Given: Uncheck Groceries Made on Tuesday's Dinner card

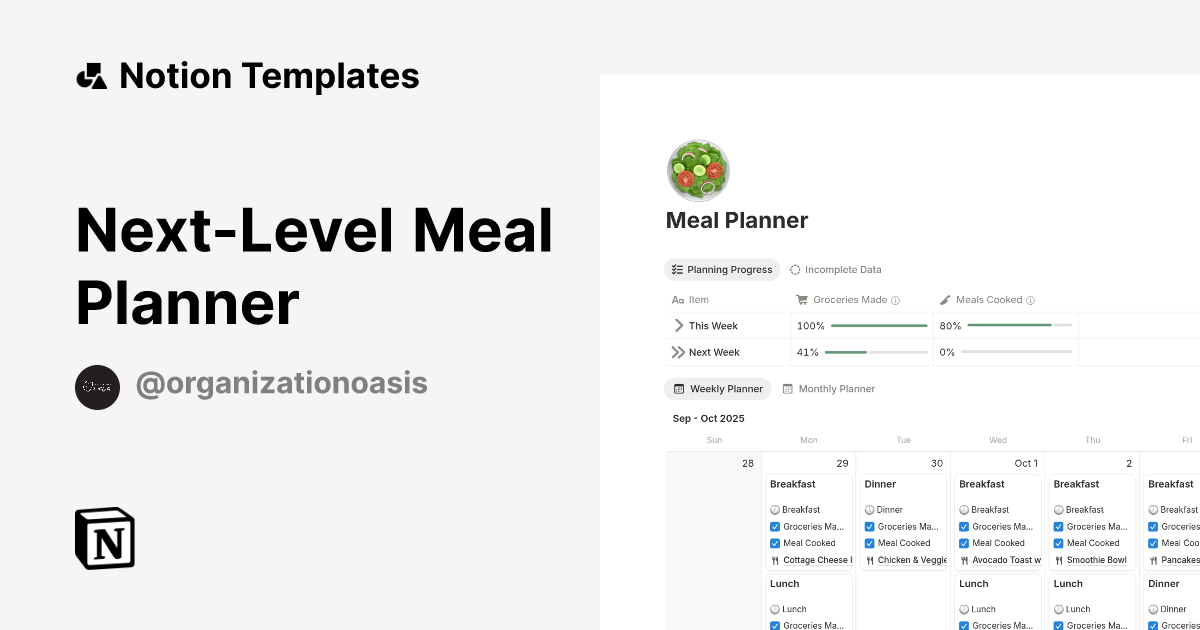Looking at the screenshot, I should 869,526.
